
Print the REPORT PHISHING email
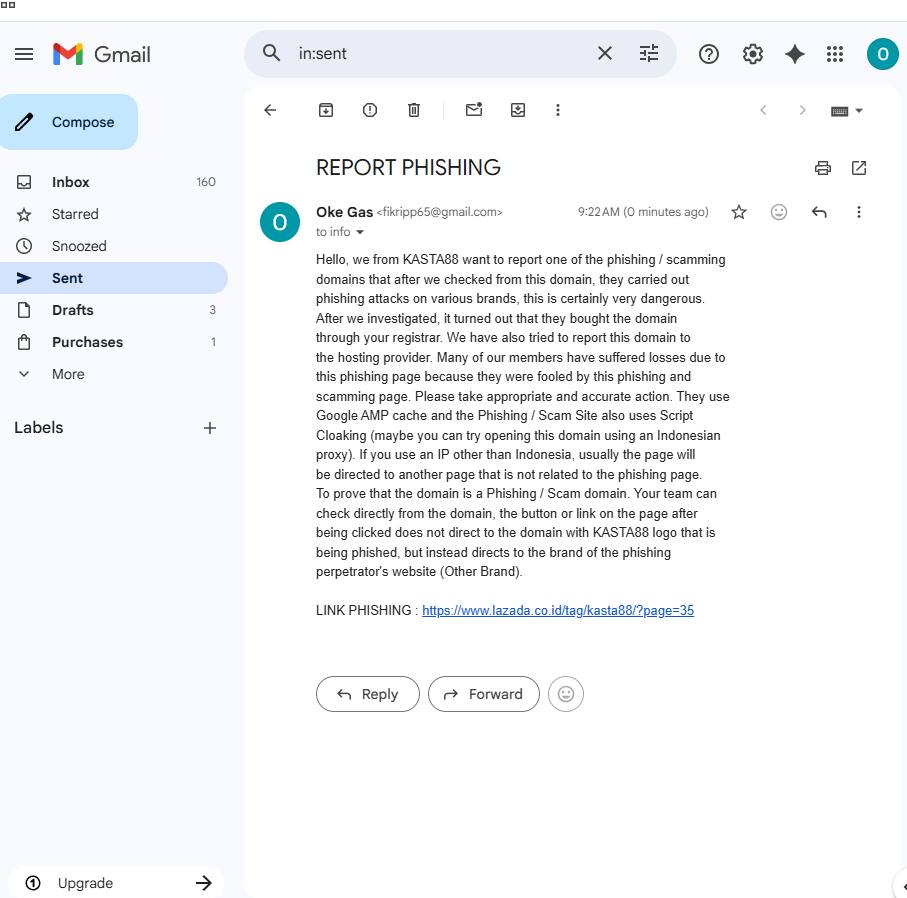[x=823, y=168]
